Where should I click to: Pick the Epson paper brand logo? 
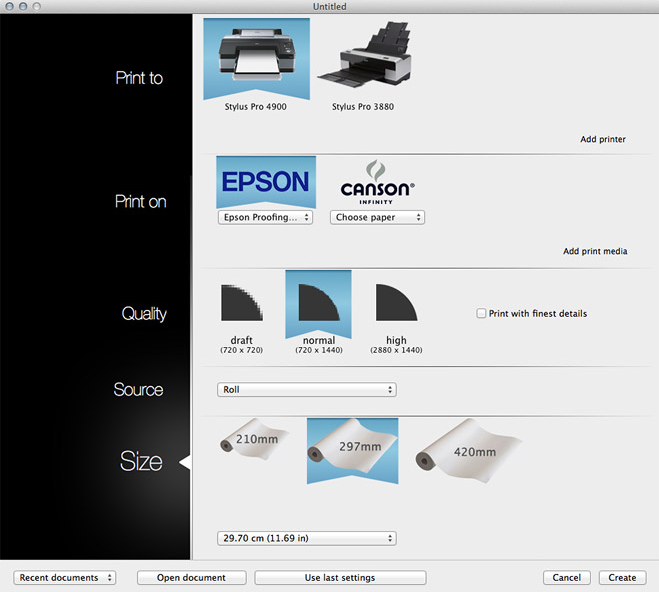[x=266, y=182]
